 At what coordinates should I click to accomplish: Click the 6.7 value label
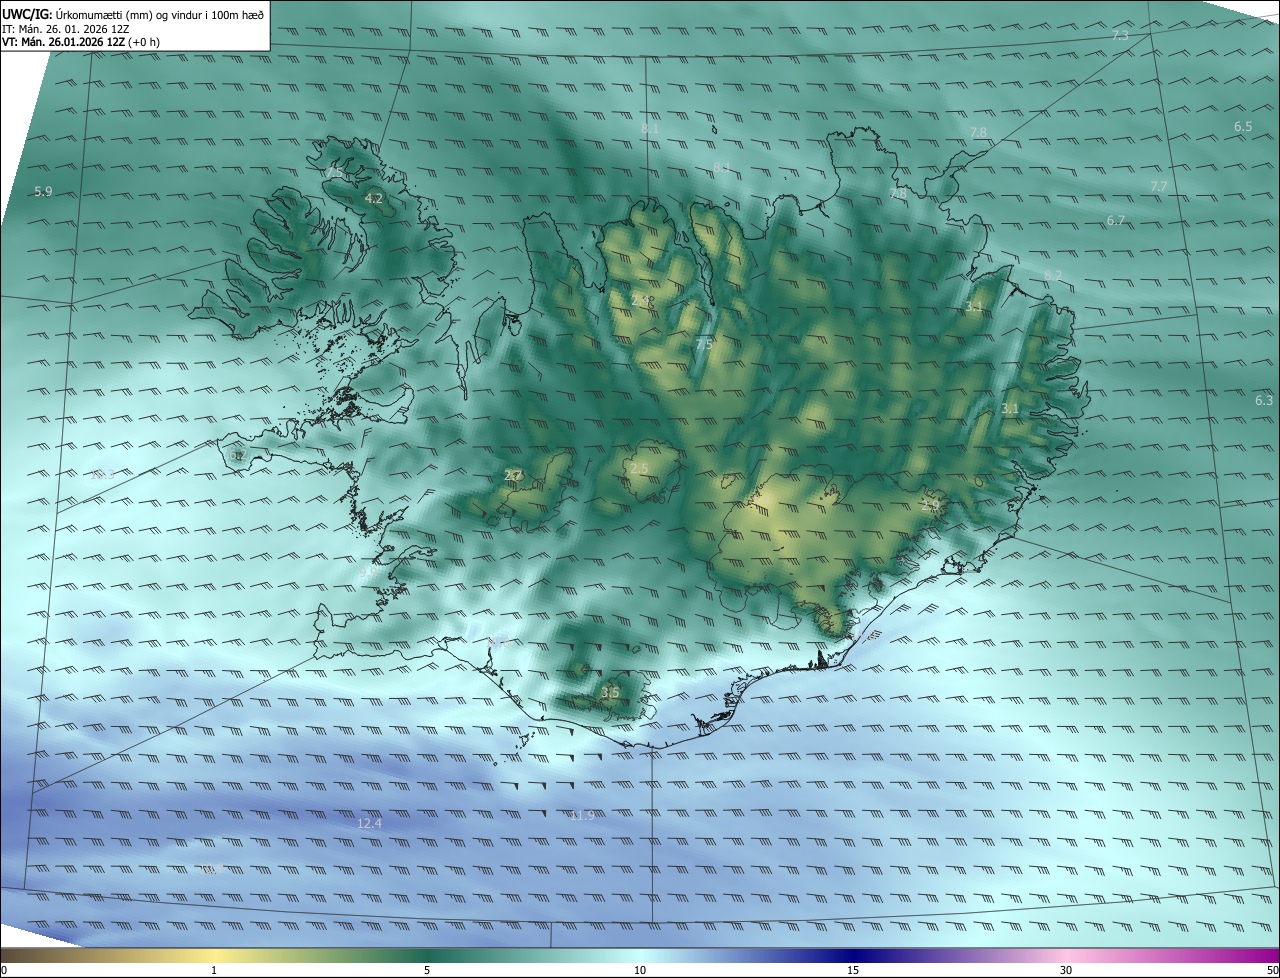(x=1116, y=220)
